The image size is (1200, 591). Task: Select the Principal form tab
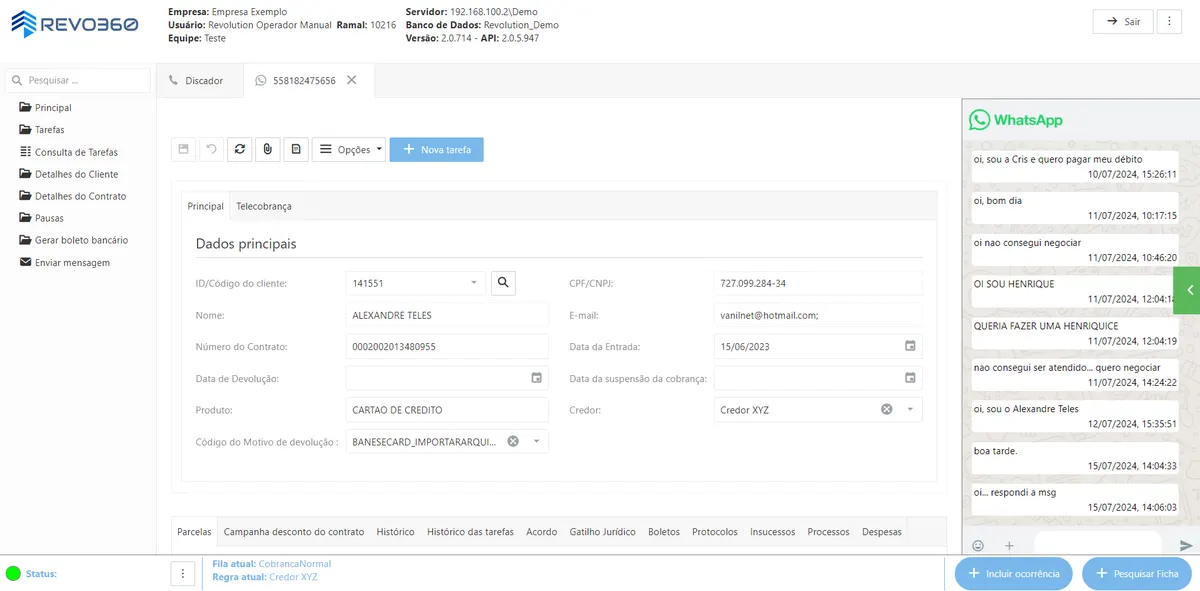click(206, 206)
